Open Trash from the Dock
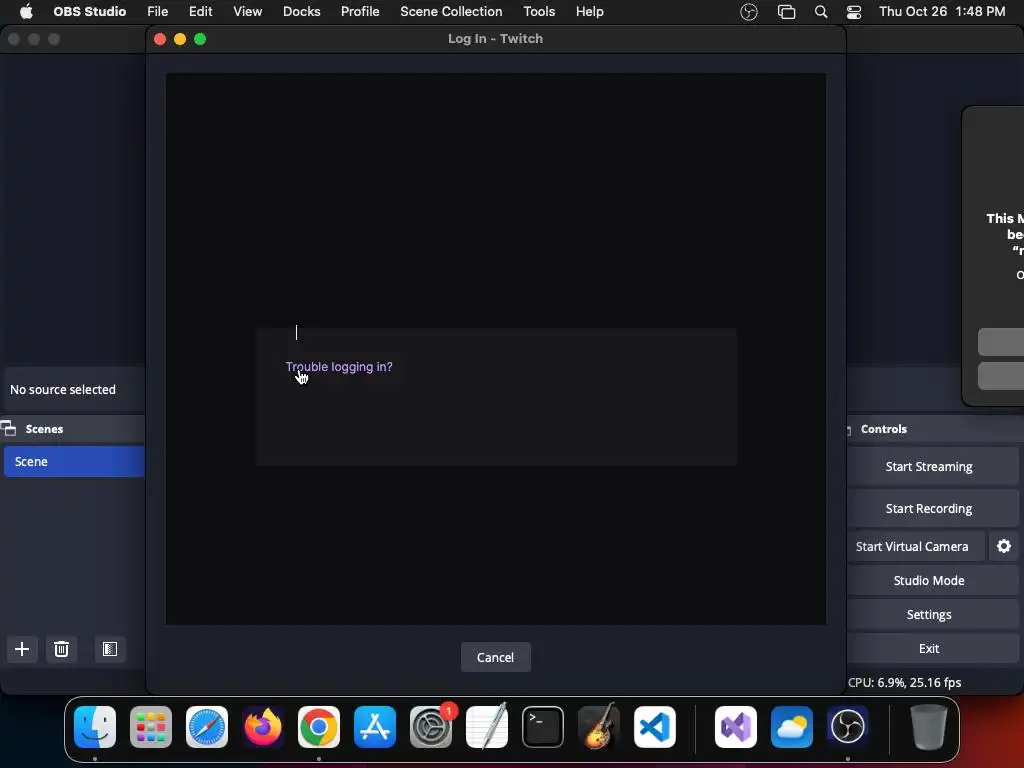Screen dimensions: 1024x768 [929, 727]
